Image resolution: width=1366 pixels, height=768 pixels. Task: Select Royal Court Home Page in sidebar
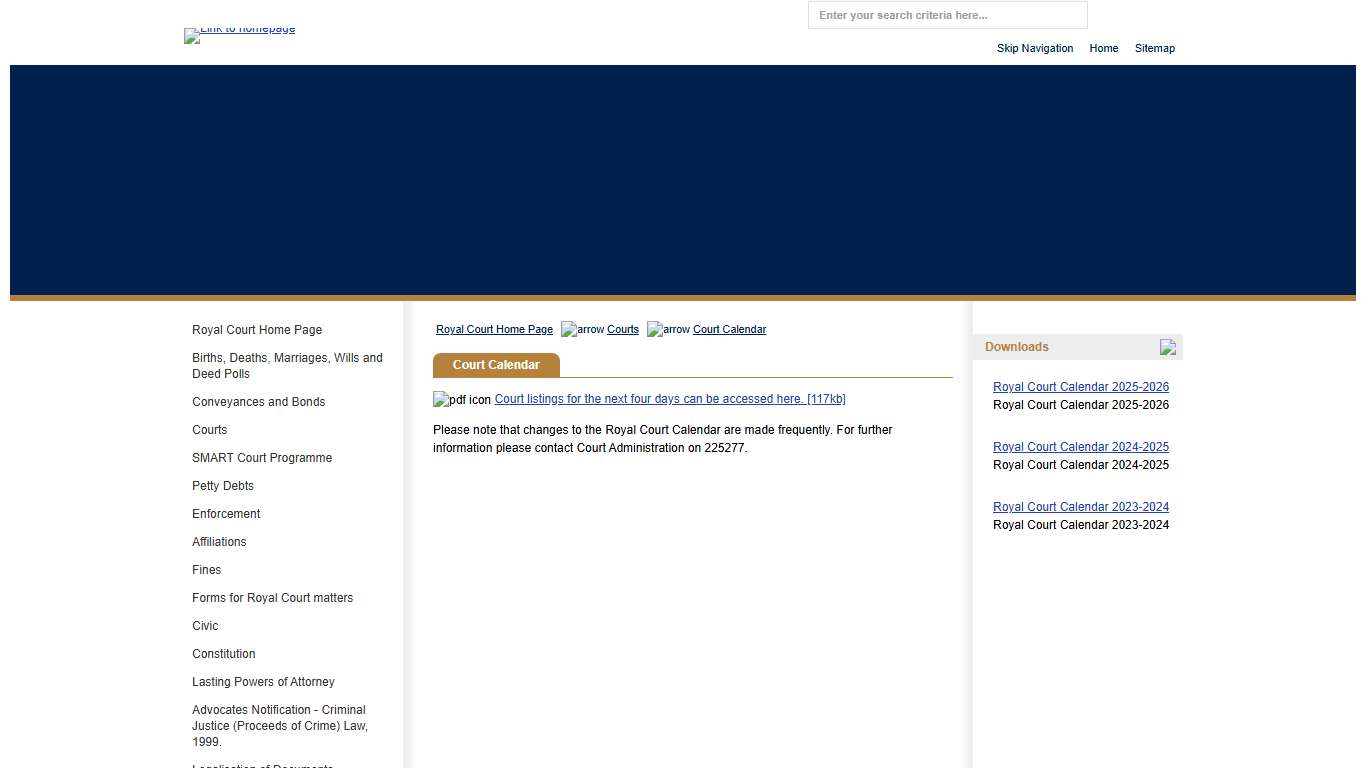[x=257, y=330]
